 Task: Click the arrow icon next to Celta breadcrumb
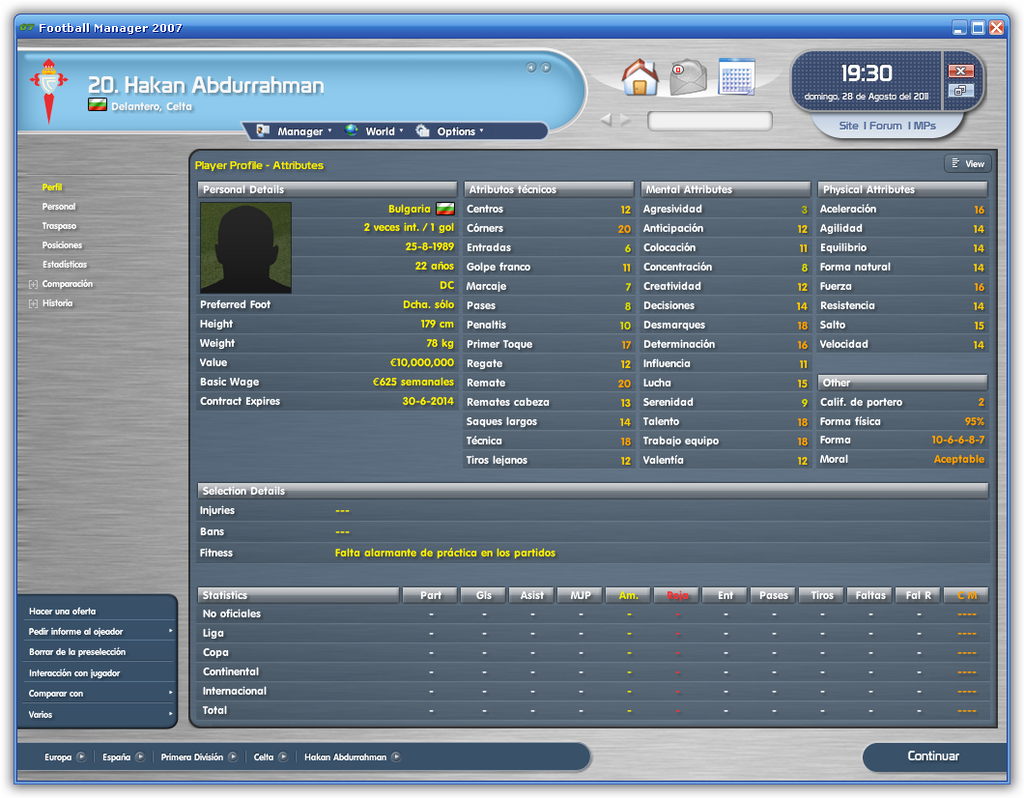tap(283, 757)
